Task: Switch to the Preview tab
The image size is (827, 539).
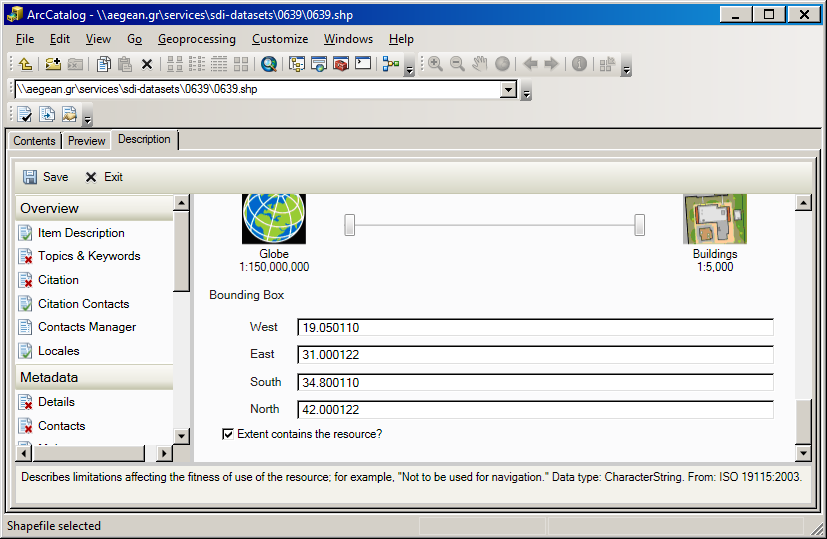Action: [x=86, y=141]
